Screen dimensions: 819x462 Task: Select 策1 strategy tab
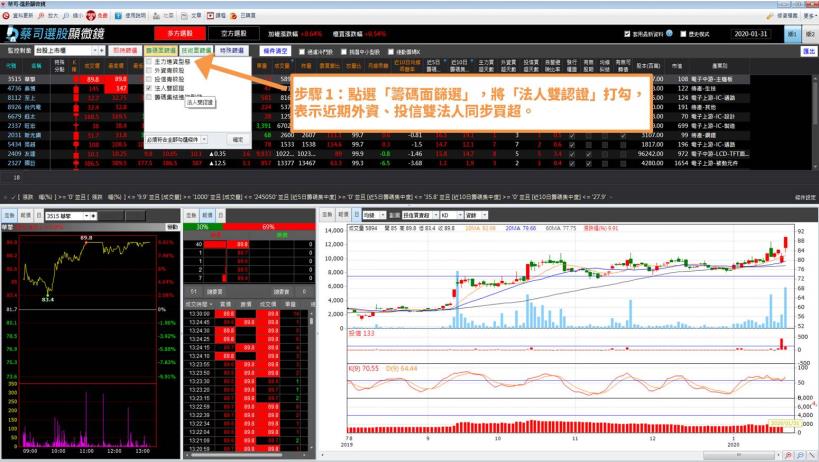pyautogui.click(x=793, y=34)
